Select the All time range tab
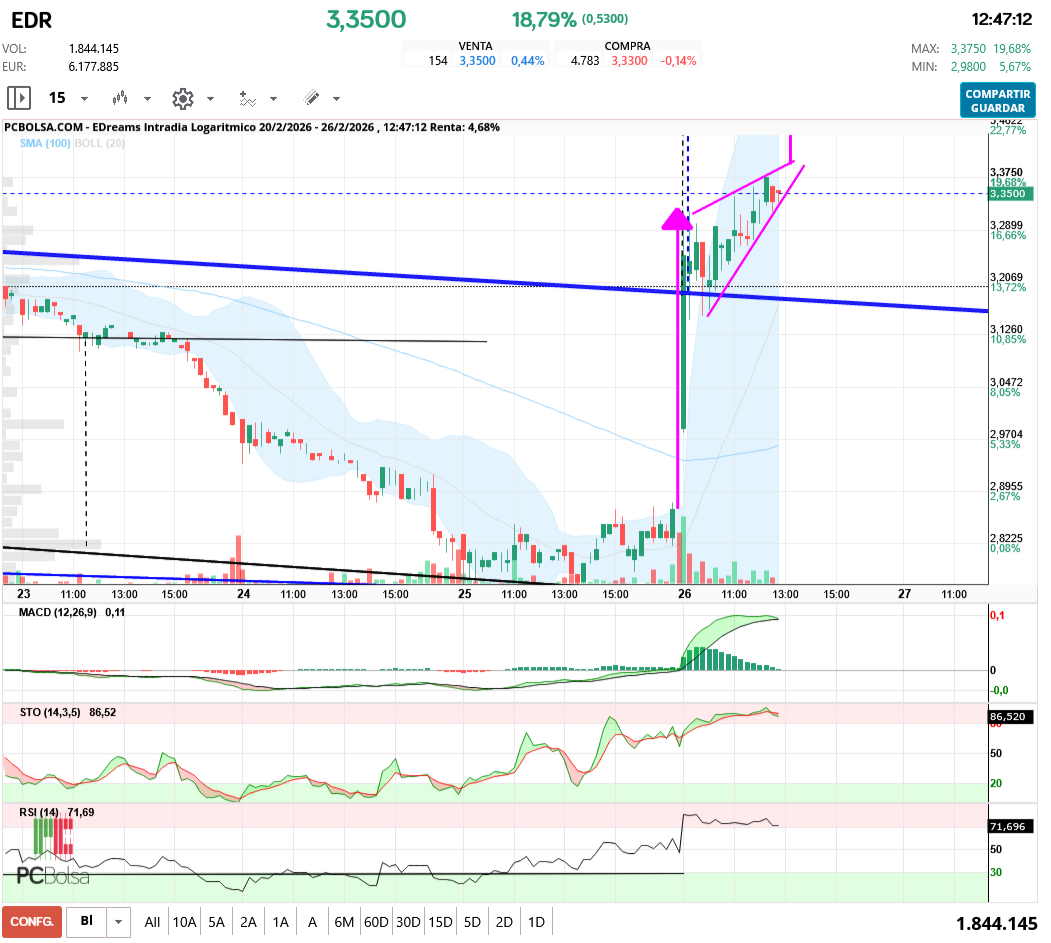1051x943 pixels. tap(152, 922)
